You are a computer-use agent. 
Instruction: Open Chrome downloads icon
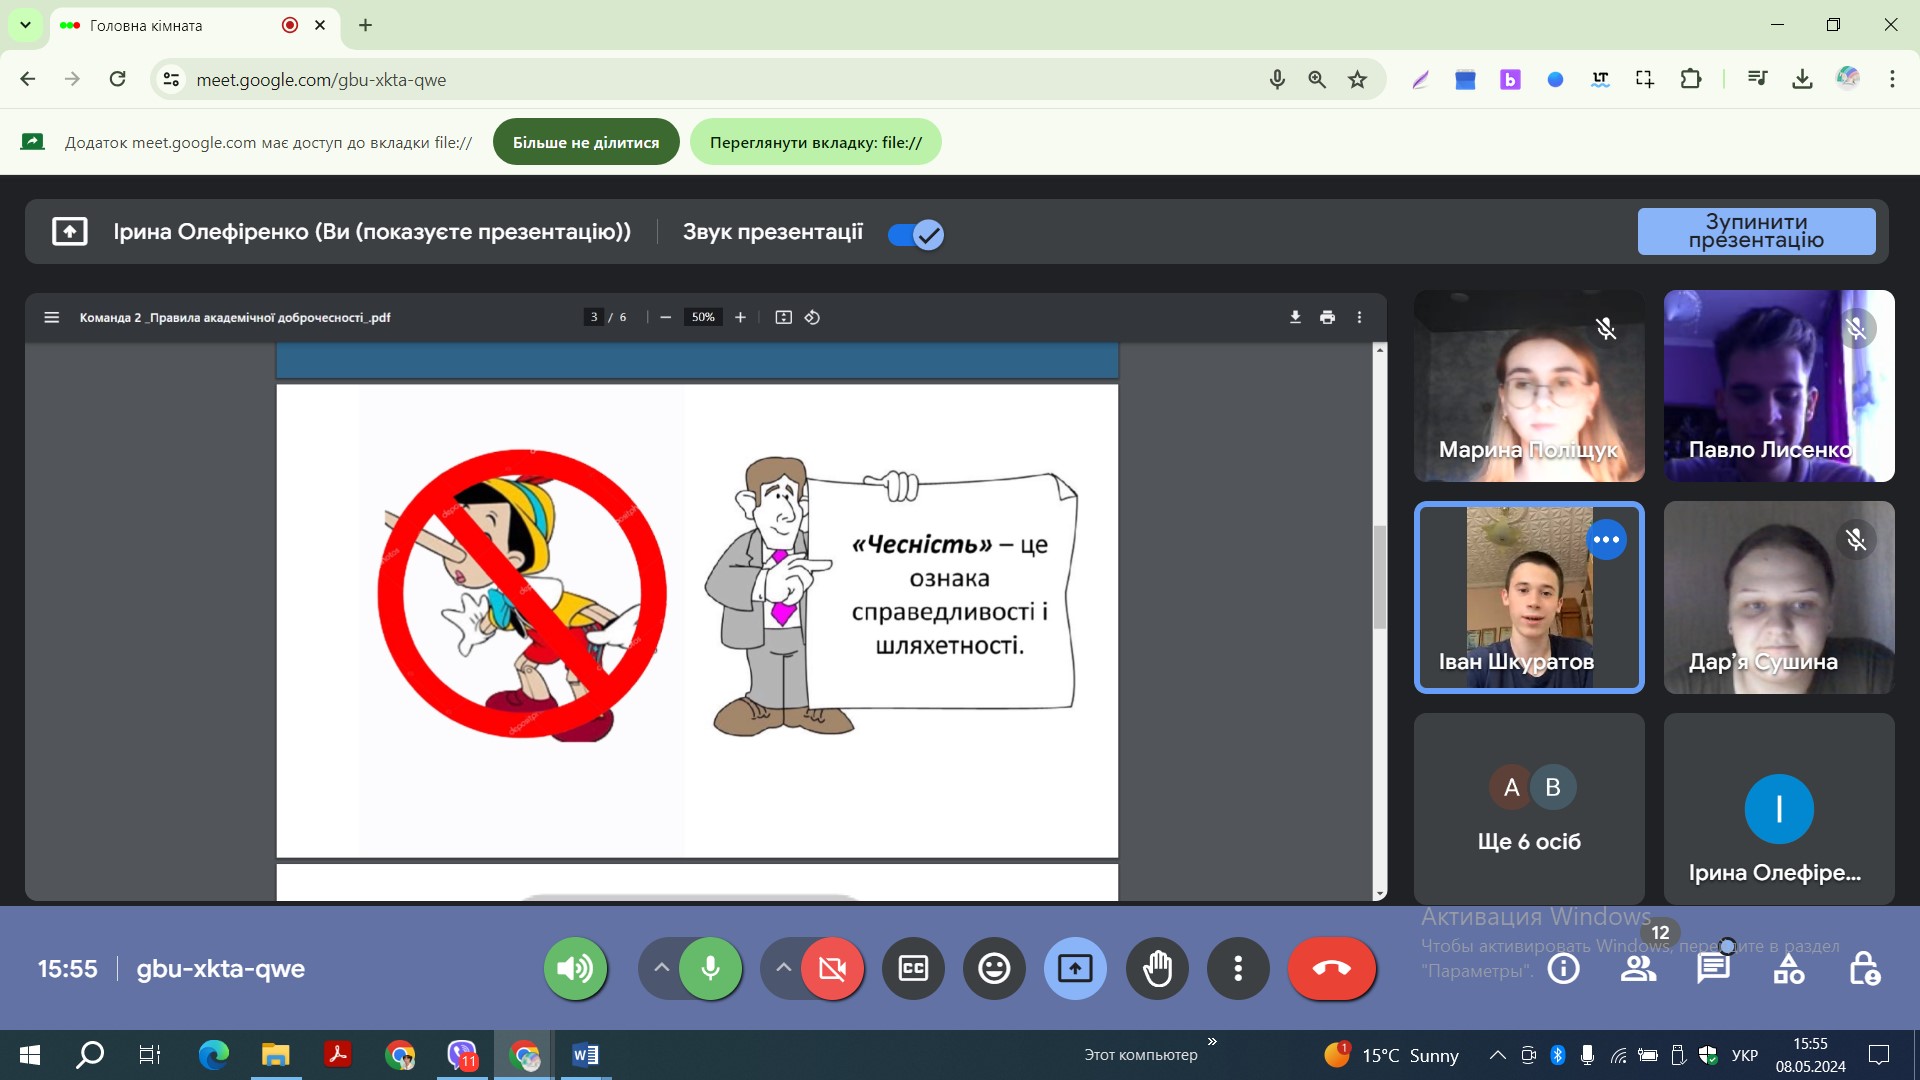[1802, 79]
